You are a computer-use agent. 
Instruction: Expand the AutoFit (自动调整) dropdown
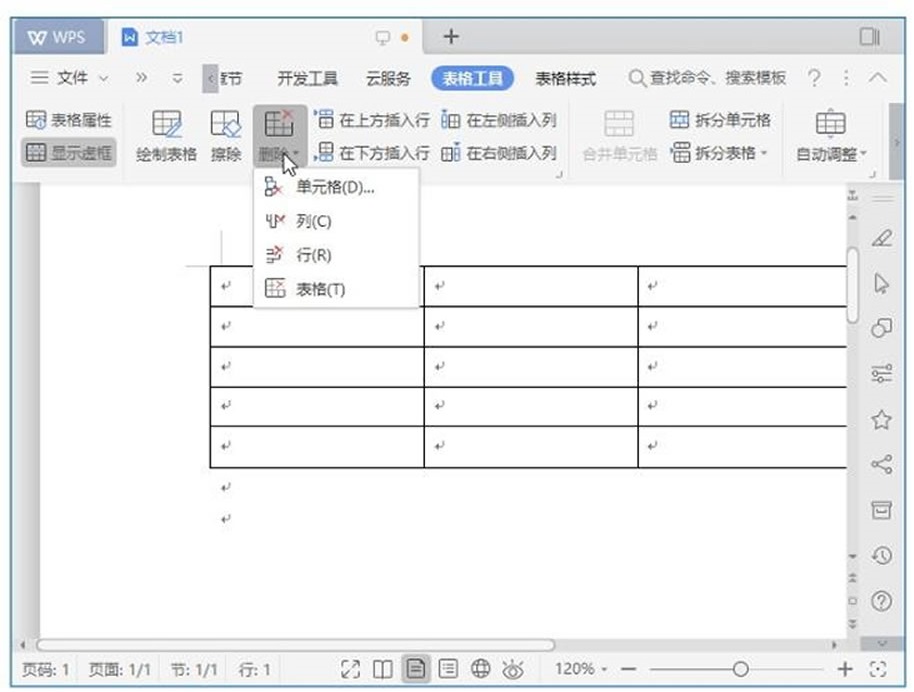[x=831, y=153]
